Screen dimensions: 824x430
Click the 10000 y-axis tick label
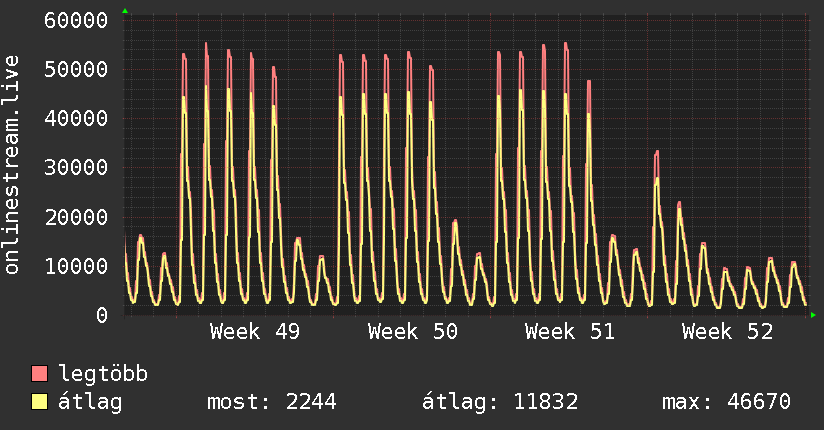pyautogui.click(x=76, y=266)
